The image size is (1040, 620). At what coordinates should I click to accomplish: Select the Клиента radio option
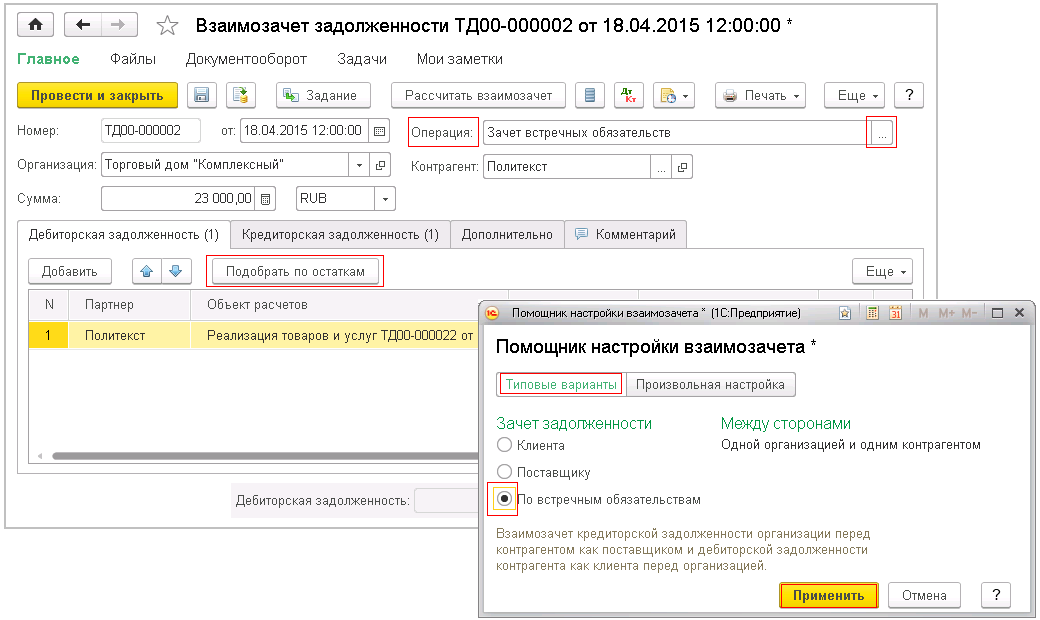pos(505,445)
